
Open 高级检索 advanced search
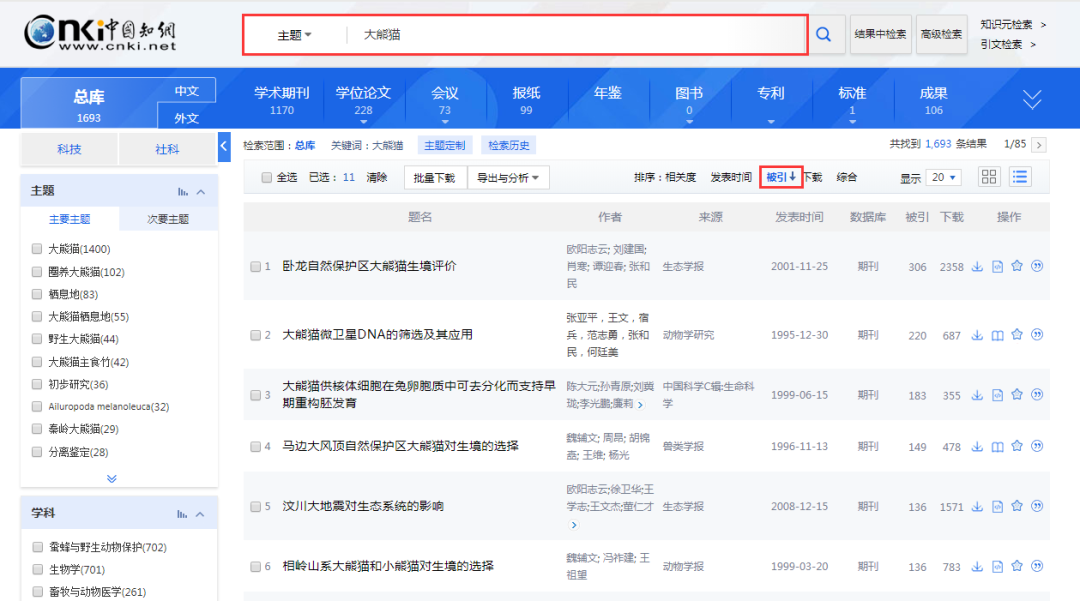pos(941,35)
